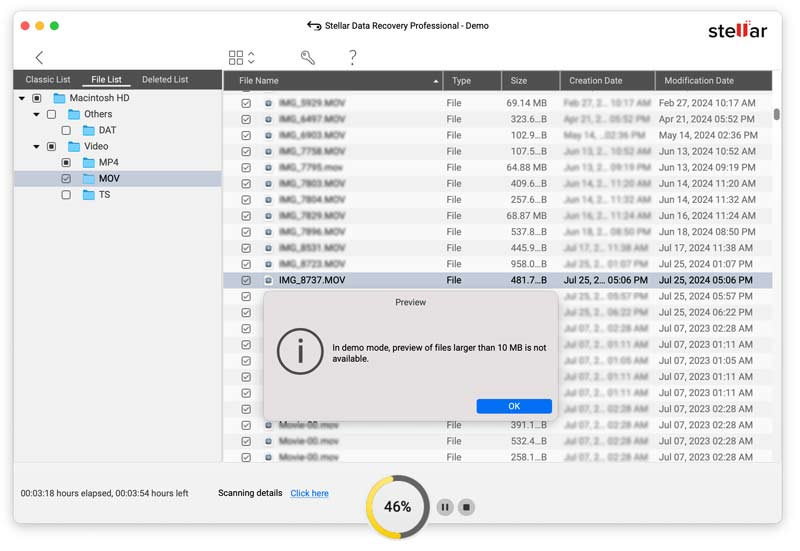Image resolution: width=800 pixels, height=551 pixels.
Task: Click the file list vertical scrollbar
Action: (x=777, y=114)
